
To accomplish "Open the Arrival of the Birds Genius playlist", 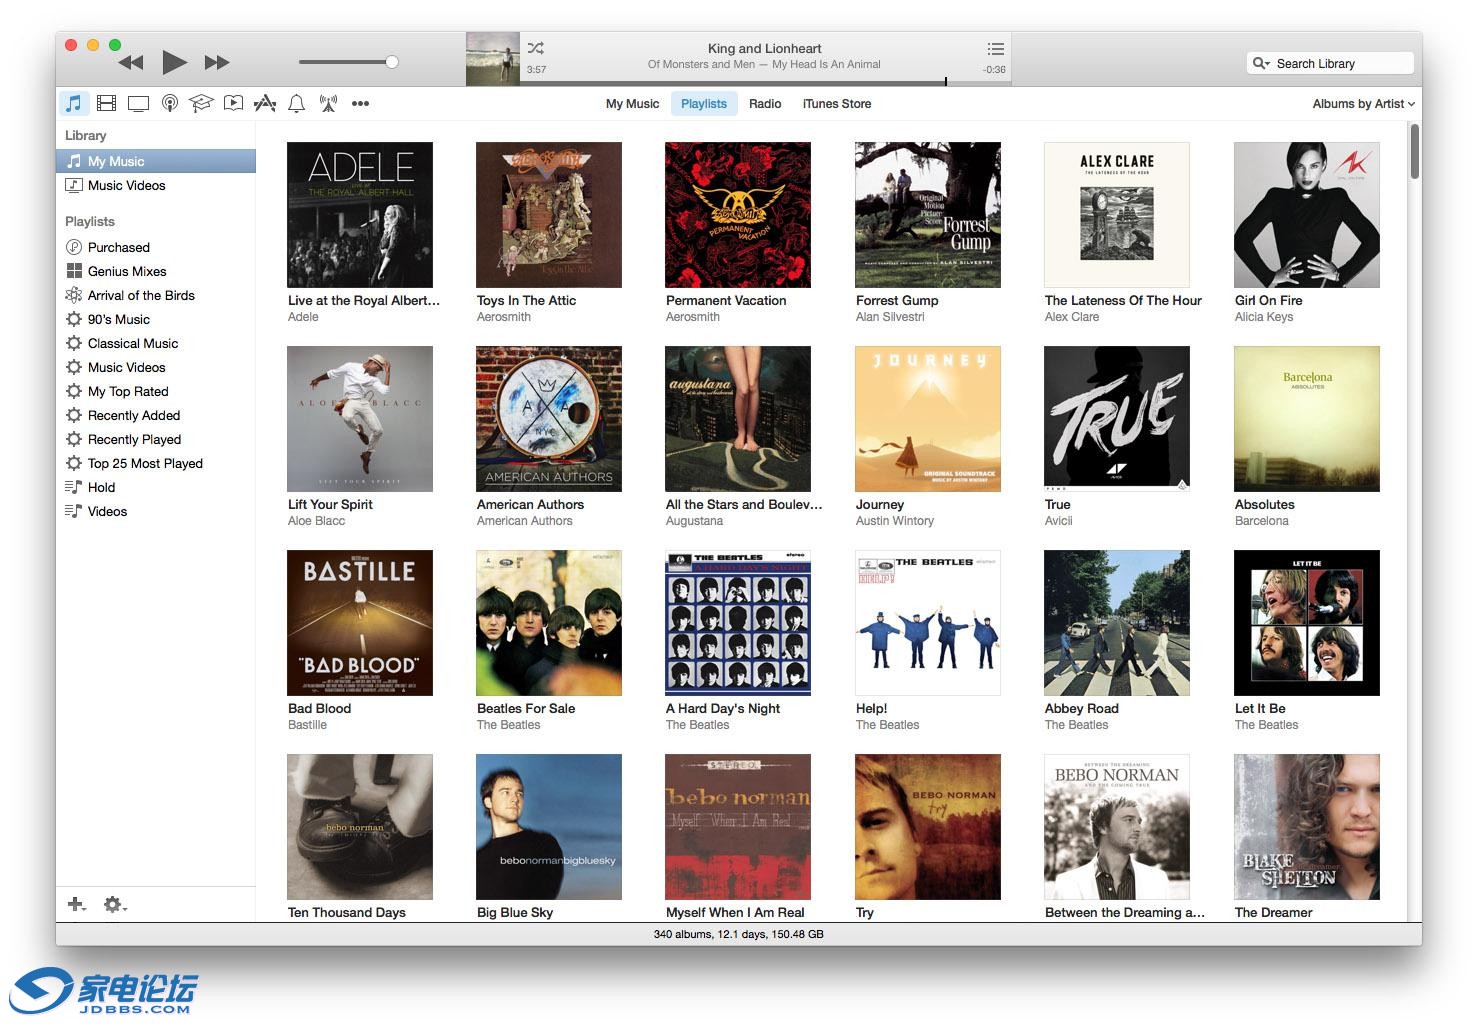I will [x=156, y=295].
